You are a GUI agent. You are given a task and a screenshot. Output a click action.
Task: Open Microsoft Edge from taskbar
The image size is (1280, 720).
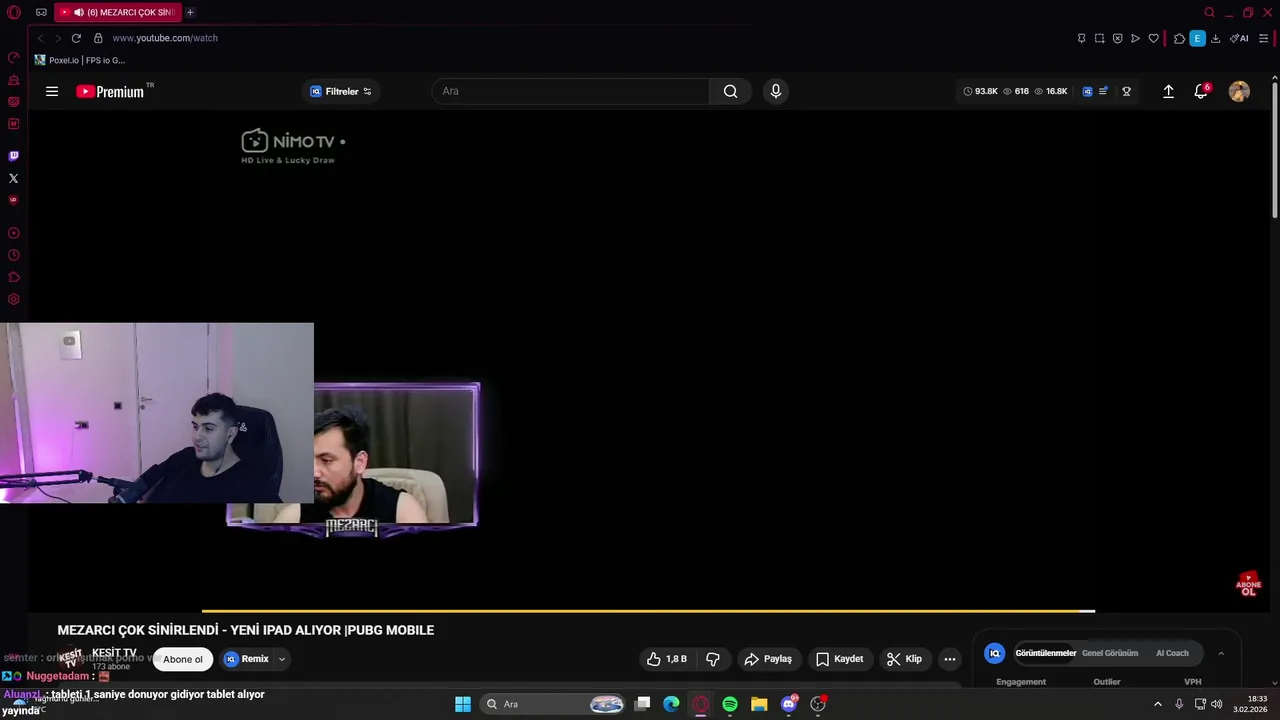click(672, 704)
